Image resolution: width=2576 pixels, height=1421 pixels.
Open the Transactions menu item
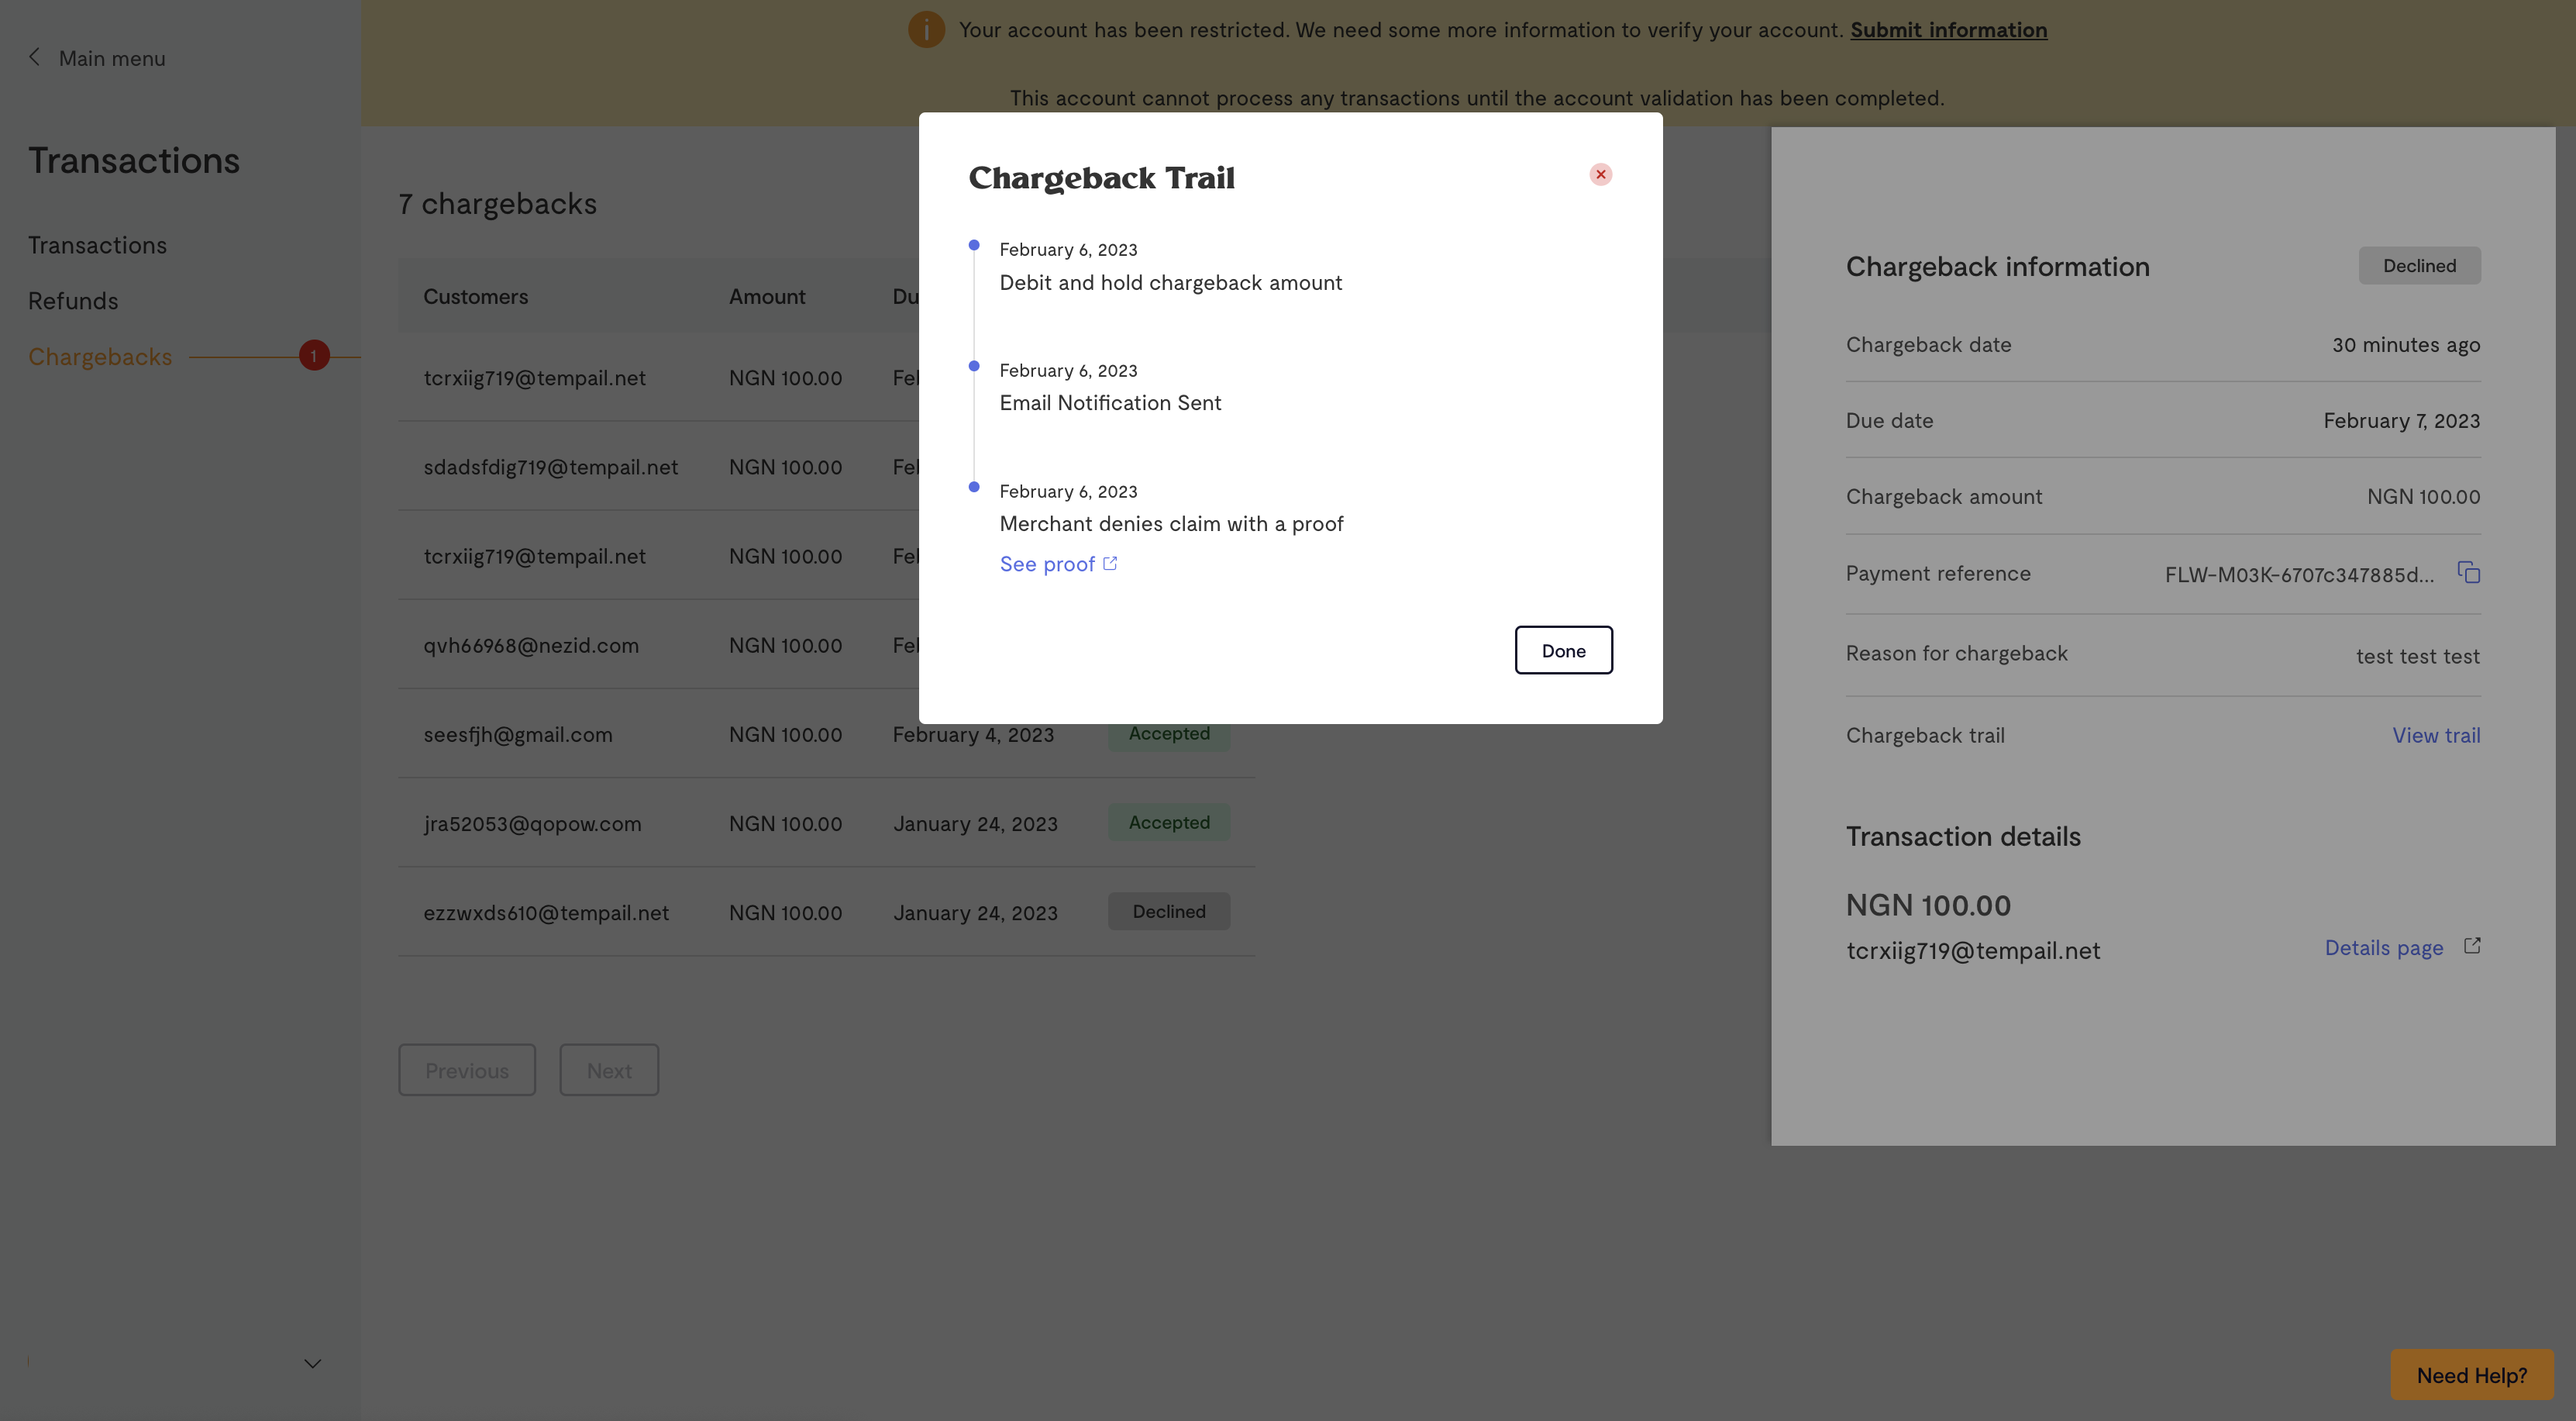click(97, 246)
